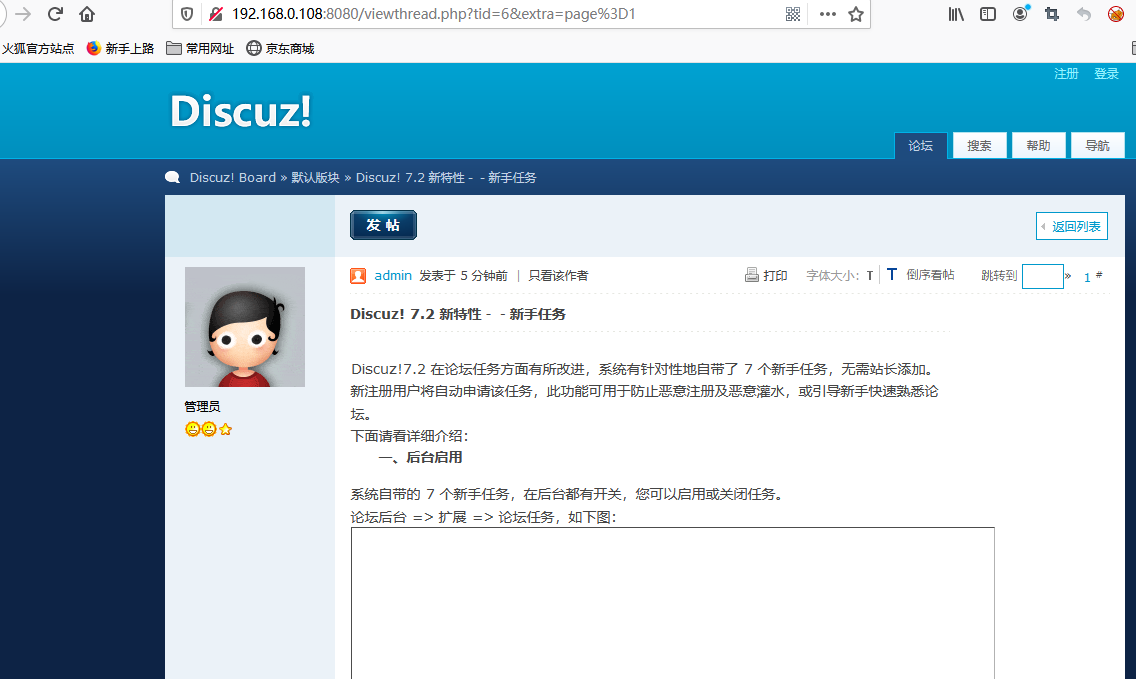Open the tracking protection shield icon
Viewport: 1136px width, 679px height.
(185, 14)
